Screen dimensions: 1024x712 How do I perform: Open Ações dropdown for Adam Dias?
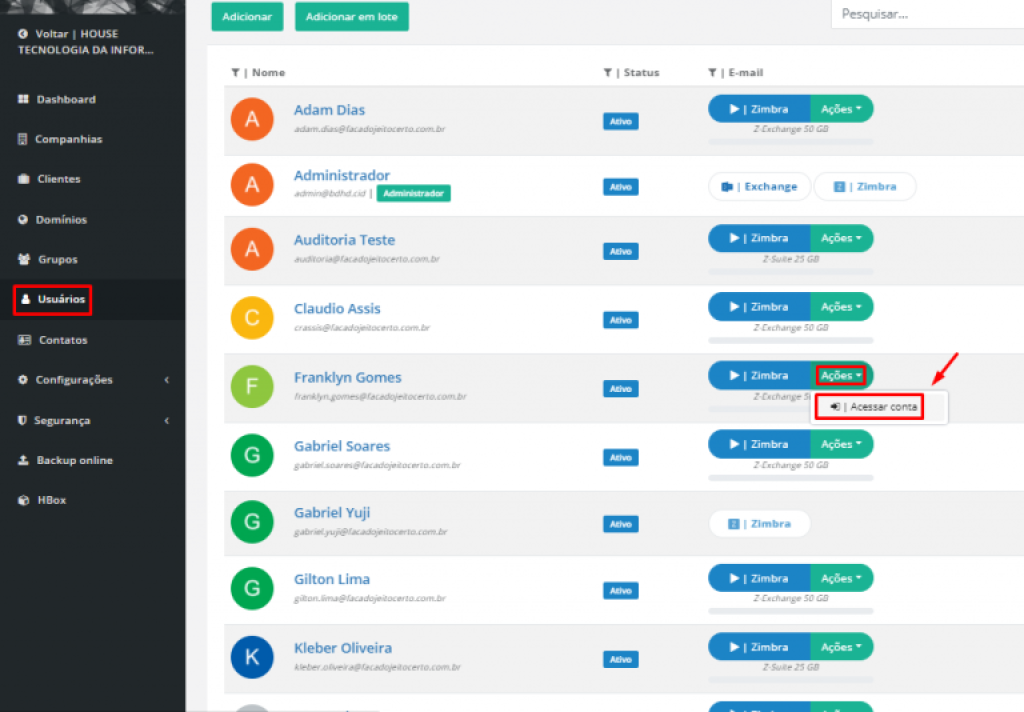tap(841, 109)
